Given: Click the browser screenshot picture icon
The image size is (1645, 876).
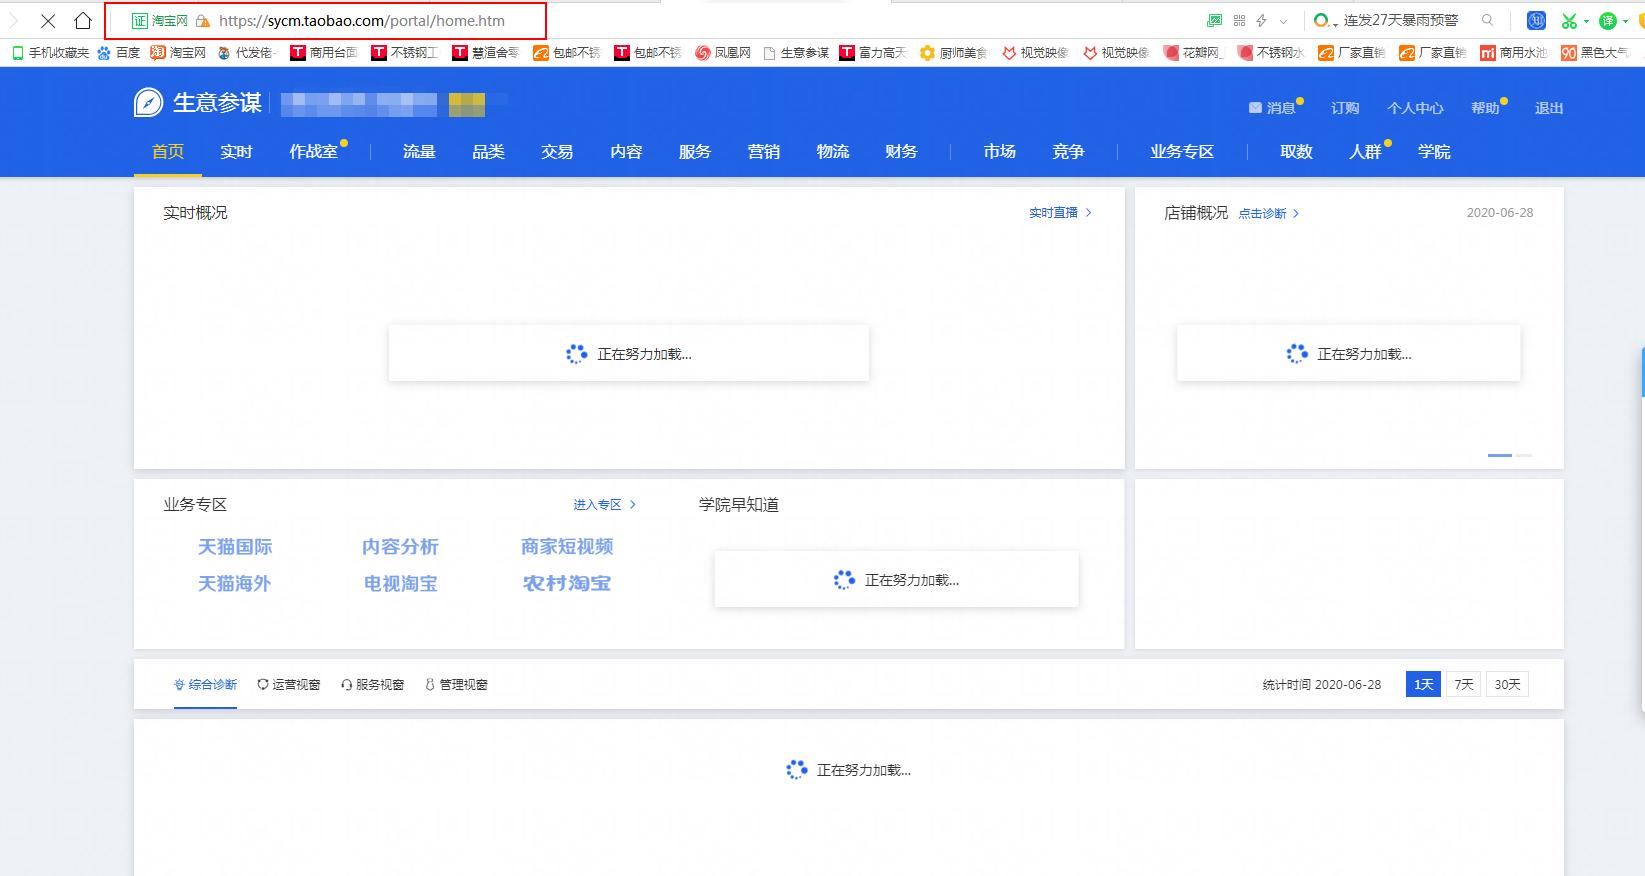Looking at the screenshot, I should 1214,20.
